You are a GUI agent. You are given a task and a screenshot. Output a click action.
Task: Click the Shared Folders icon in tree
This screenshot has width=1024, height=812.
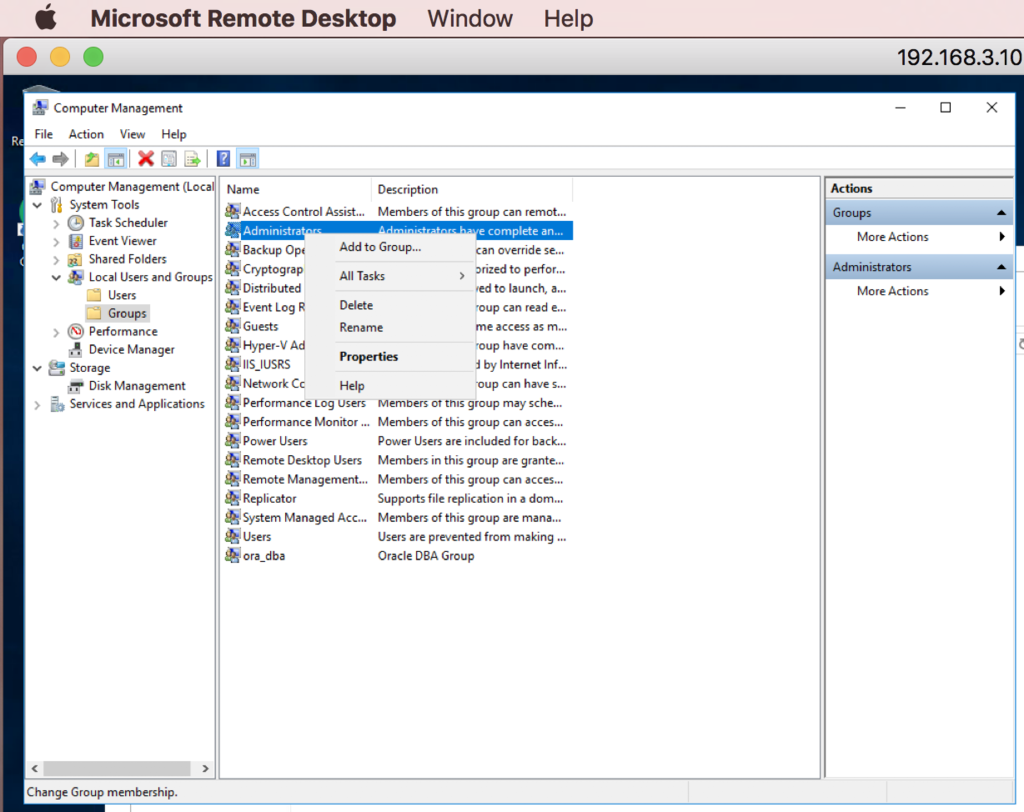point(76,259)
